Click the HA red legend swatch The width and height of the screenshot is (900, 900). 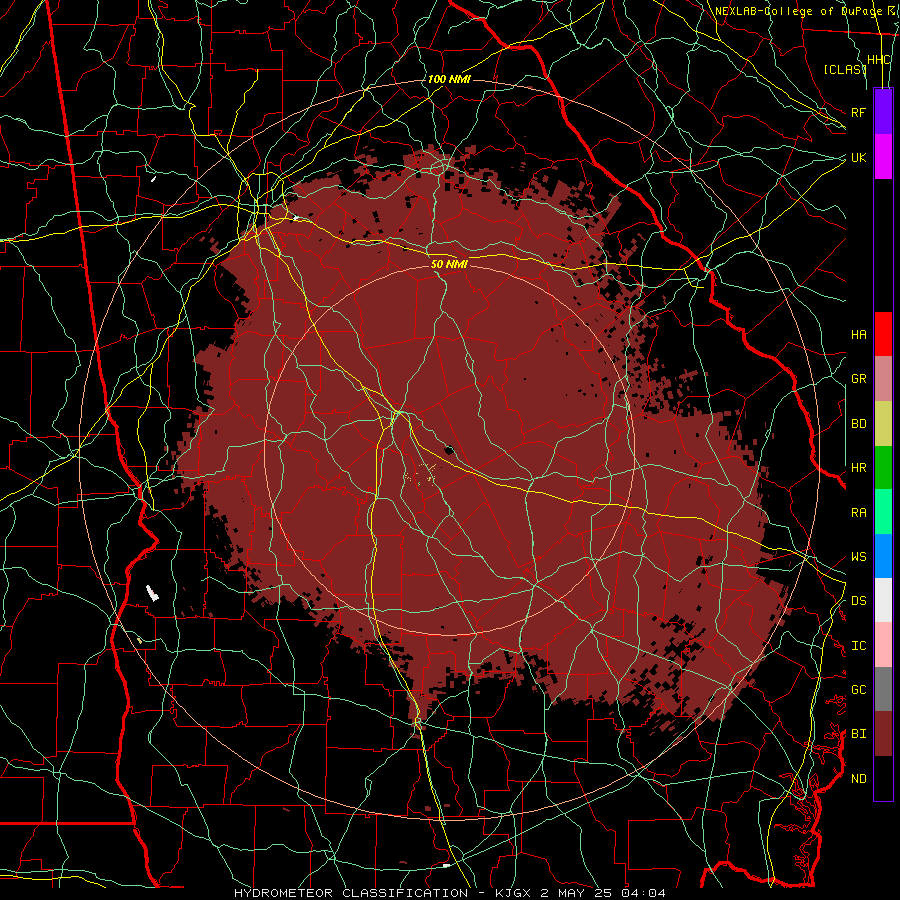pyautogui.click(x=883, y=334)
